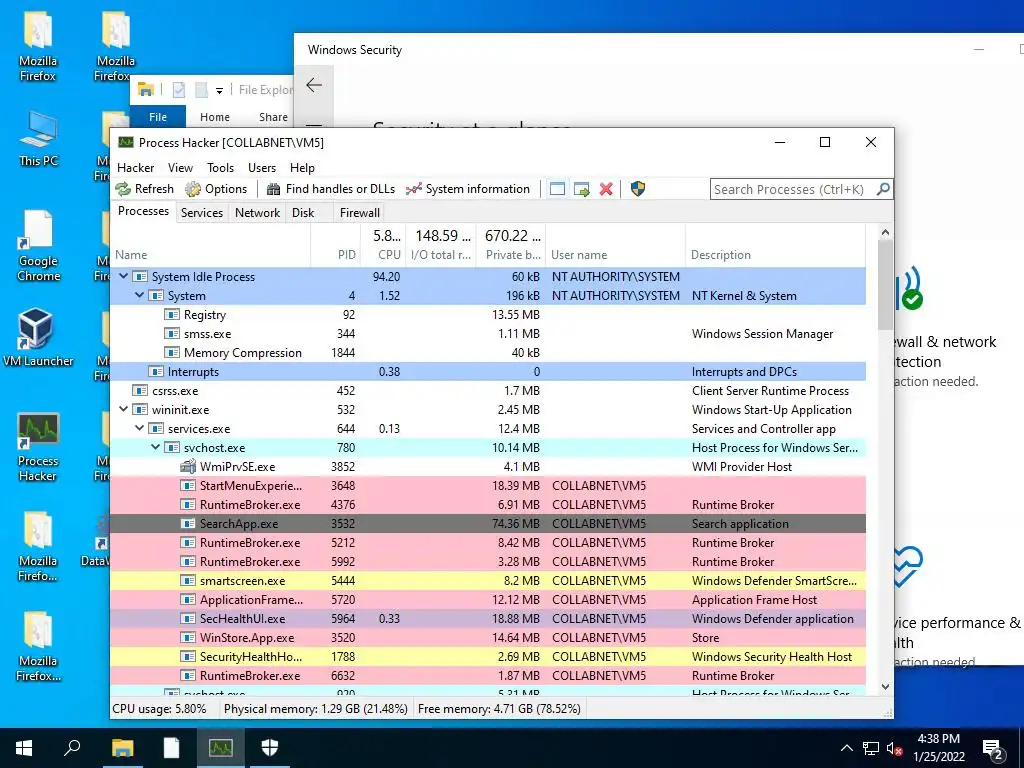Viewport: 1024px width, 768px height.
Task: Click the taskbar search magnifier
Action: [x=72, y=747]
